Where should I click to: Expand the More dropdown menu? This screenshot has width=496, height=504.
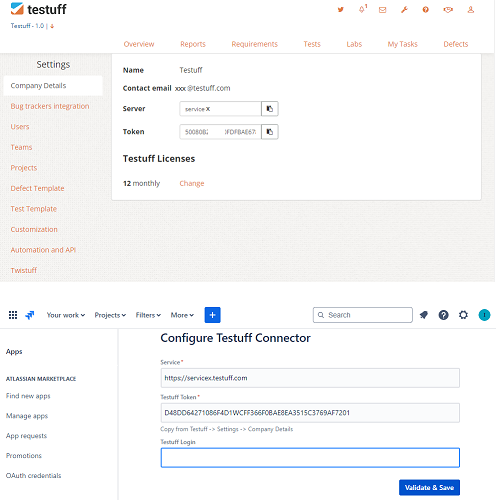pos(182,315)
